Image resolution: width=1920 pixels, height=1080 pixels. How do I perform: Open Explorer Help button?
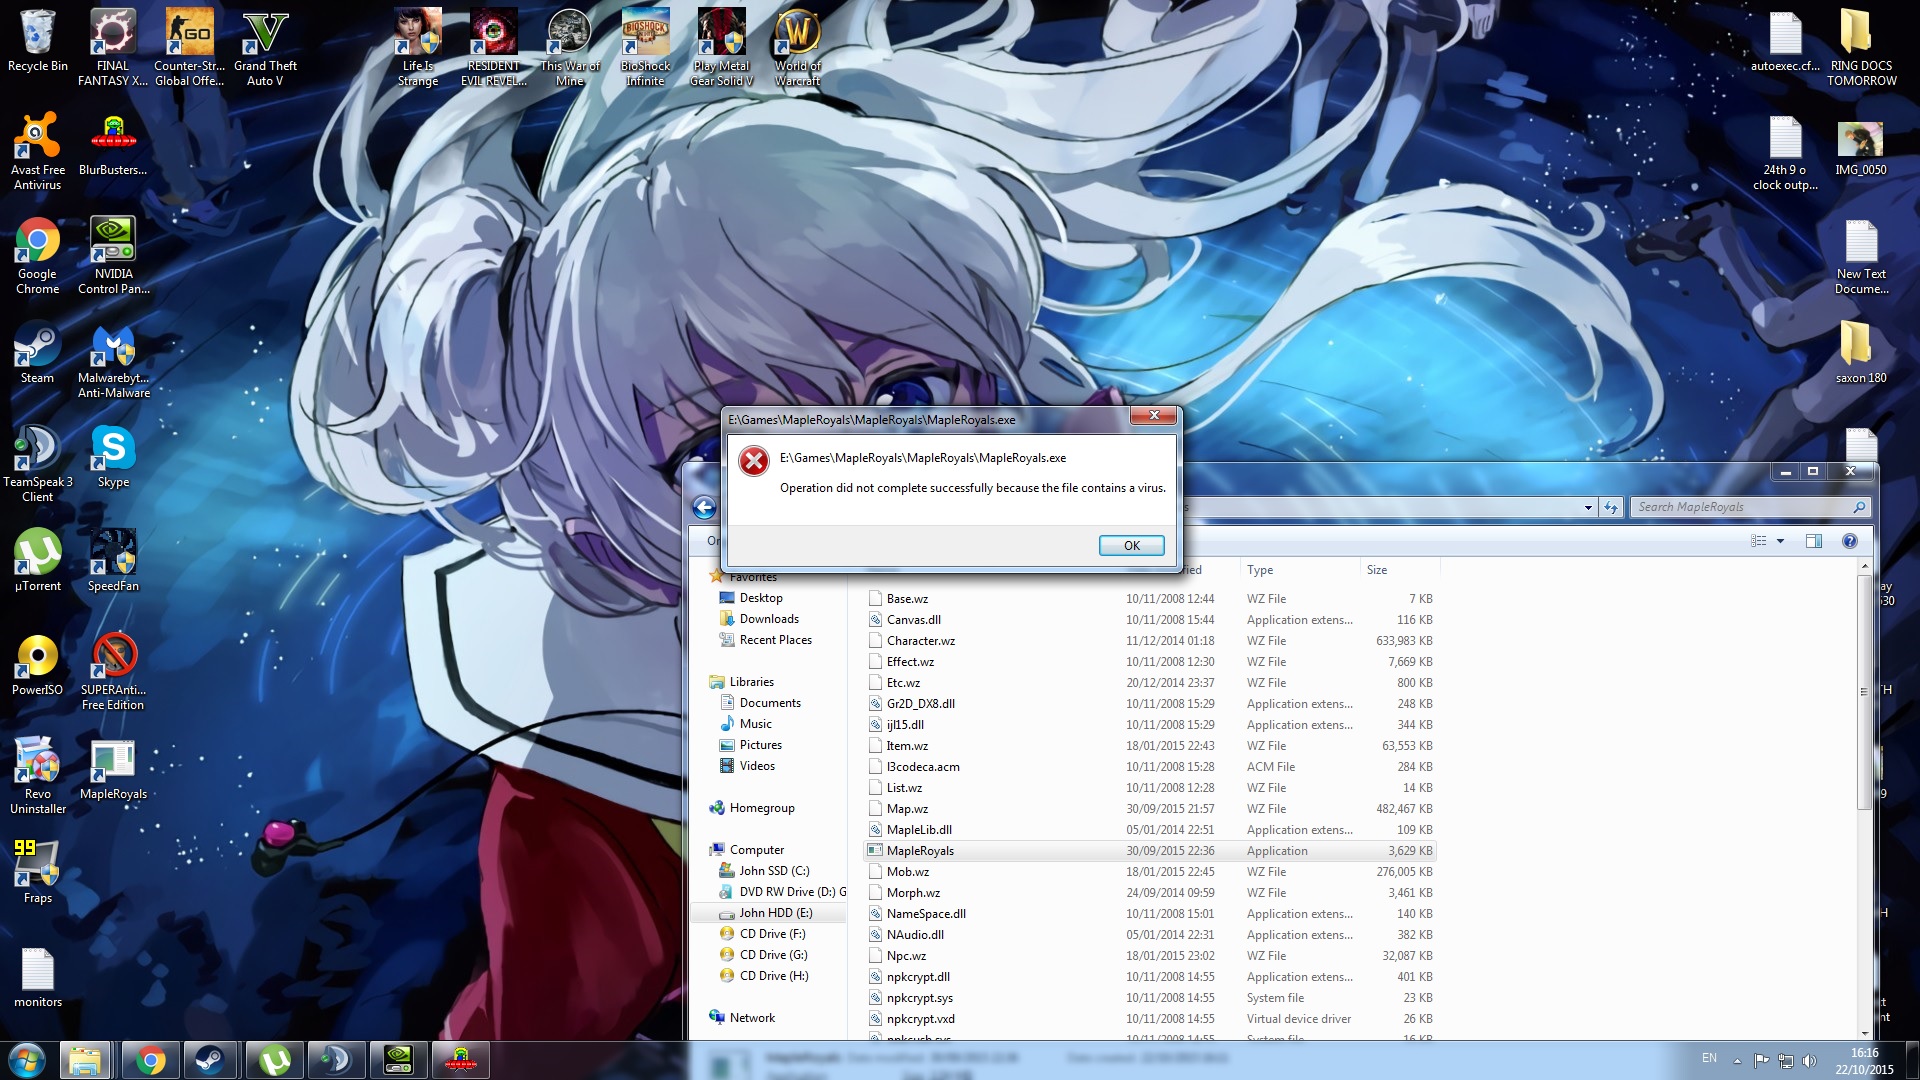pyautogui.click(x=1850, y=541)
